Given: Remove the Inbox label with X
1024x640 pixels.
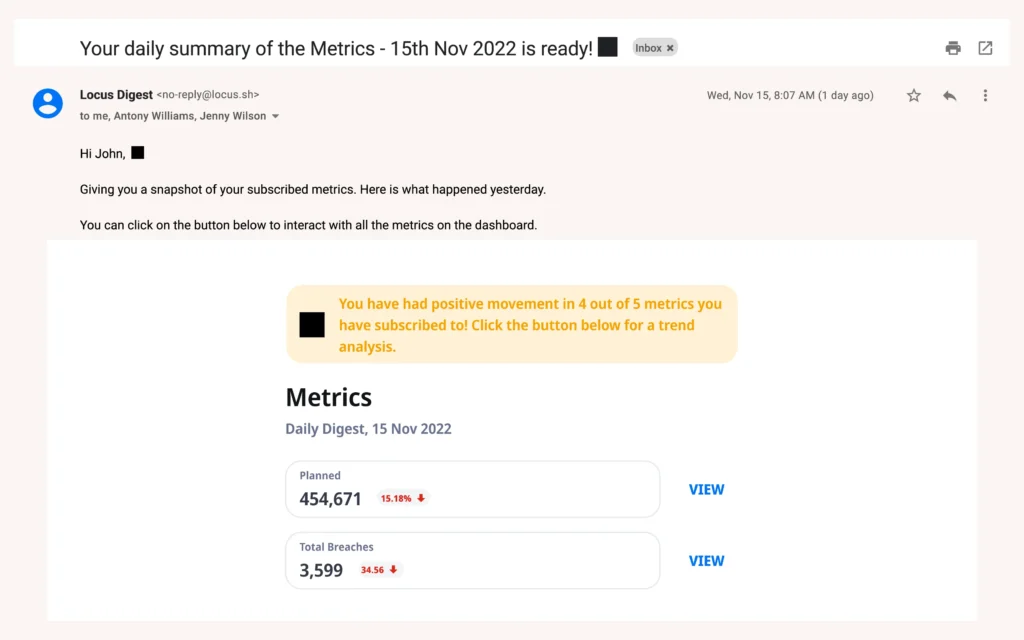Looking at the screenshot, I should [671, 48].
